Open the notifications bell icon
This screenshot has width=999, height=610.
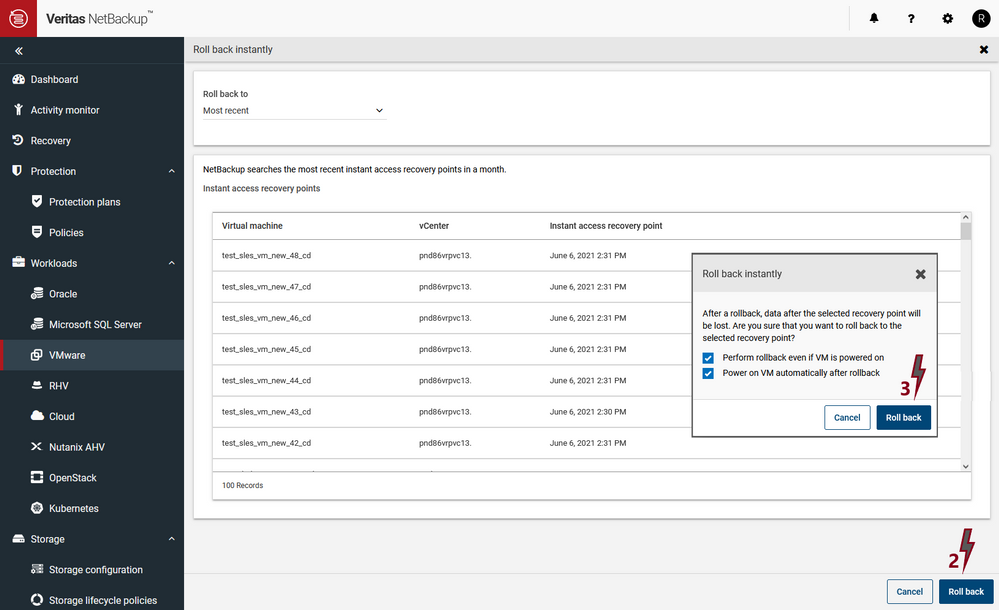pos(874,18)
